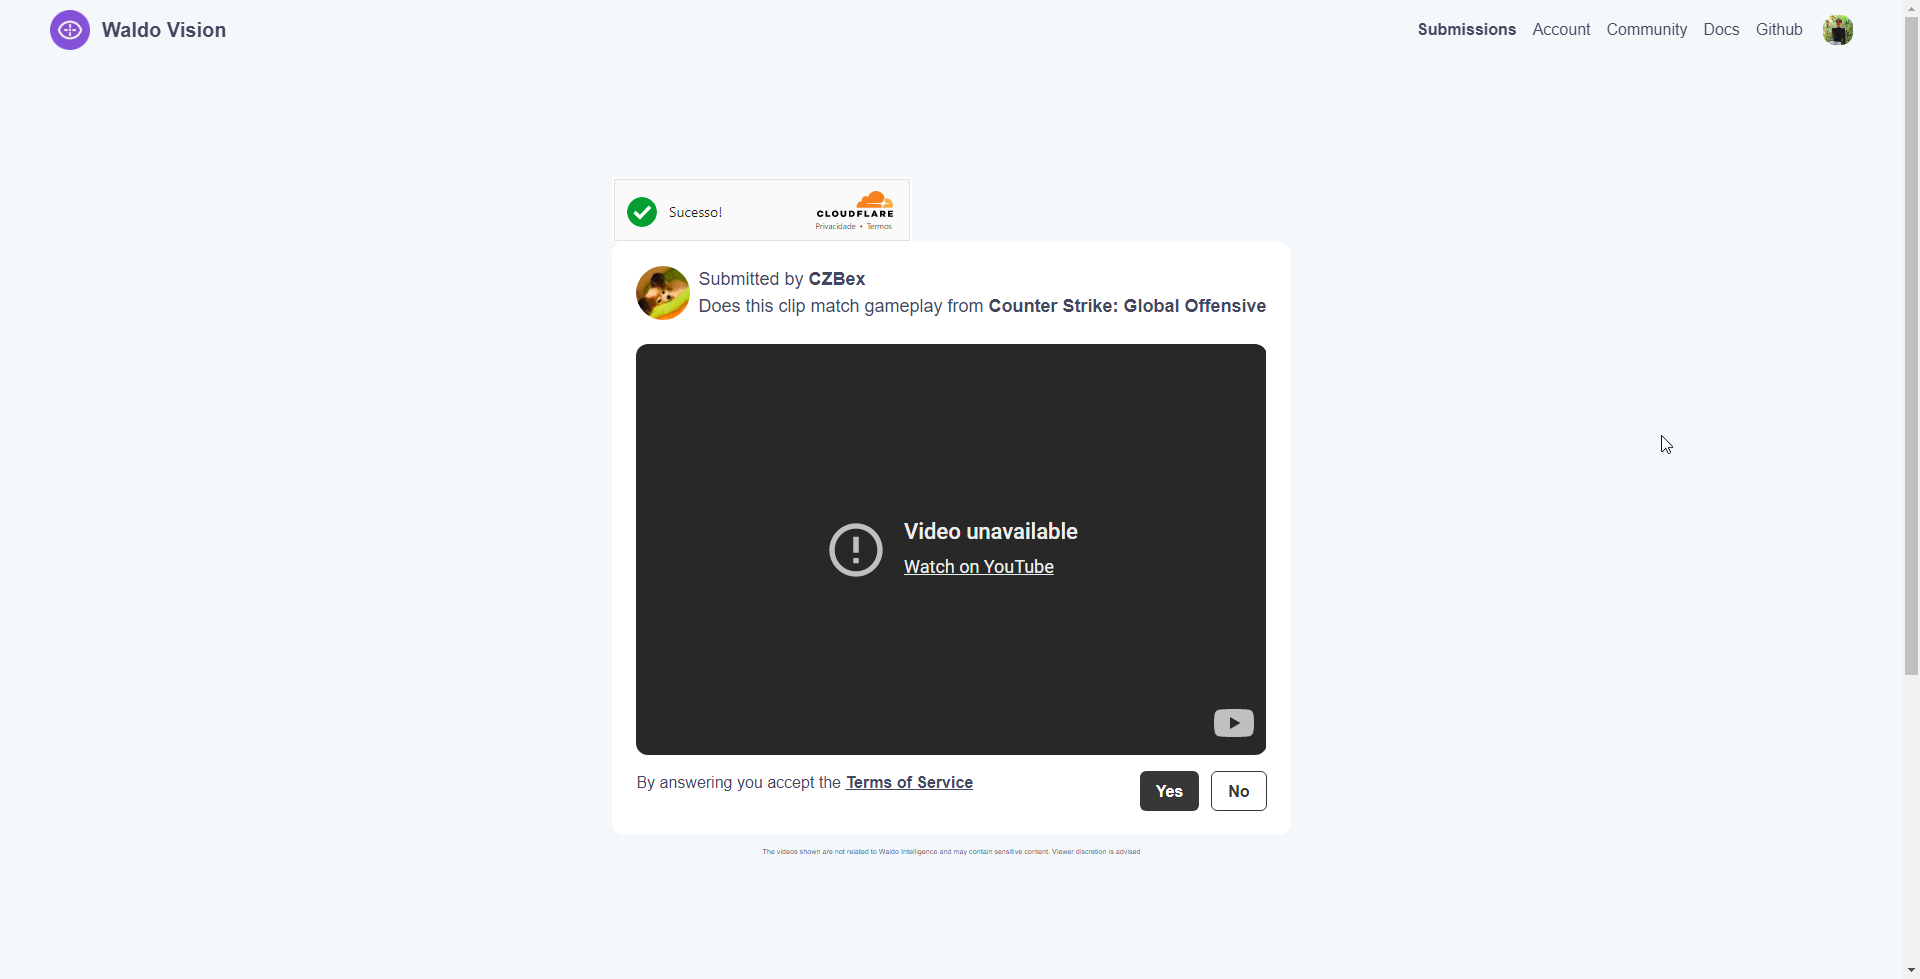Click the scrollbar down arrow
1920x979 pixels.
(1912, 970)
